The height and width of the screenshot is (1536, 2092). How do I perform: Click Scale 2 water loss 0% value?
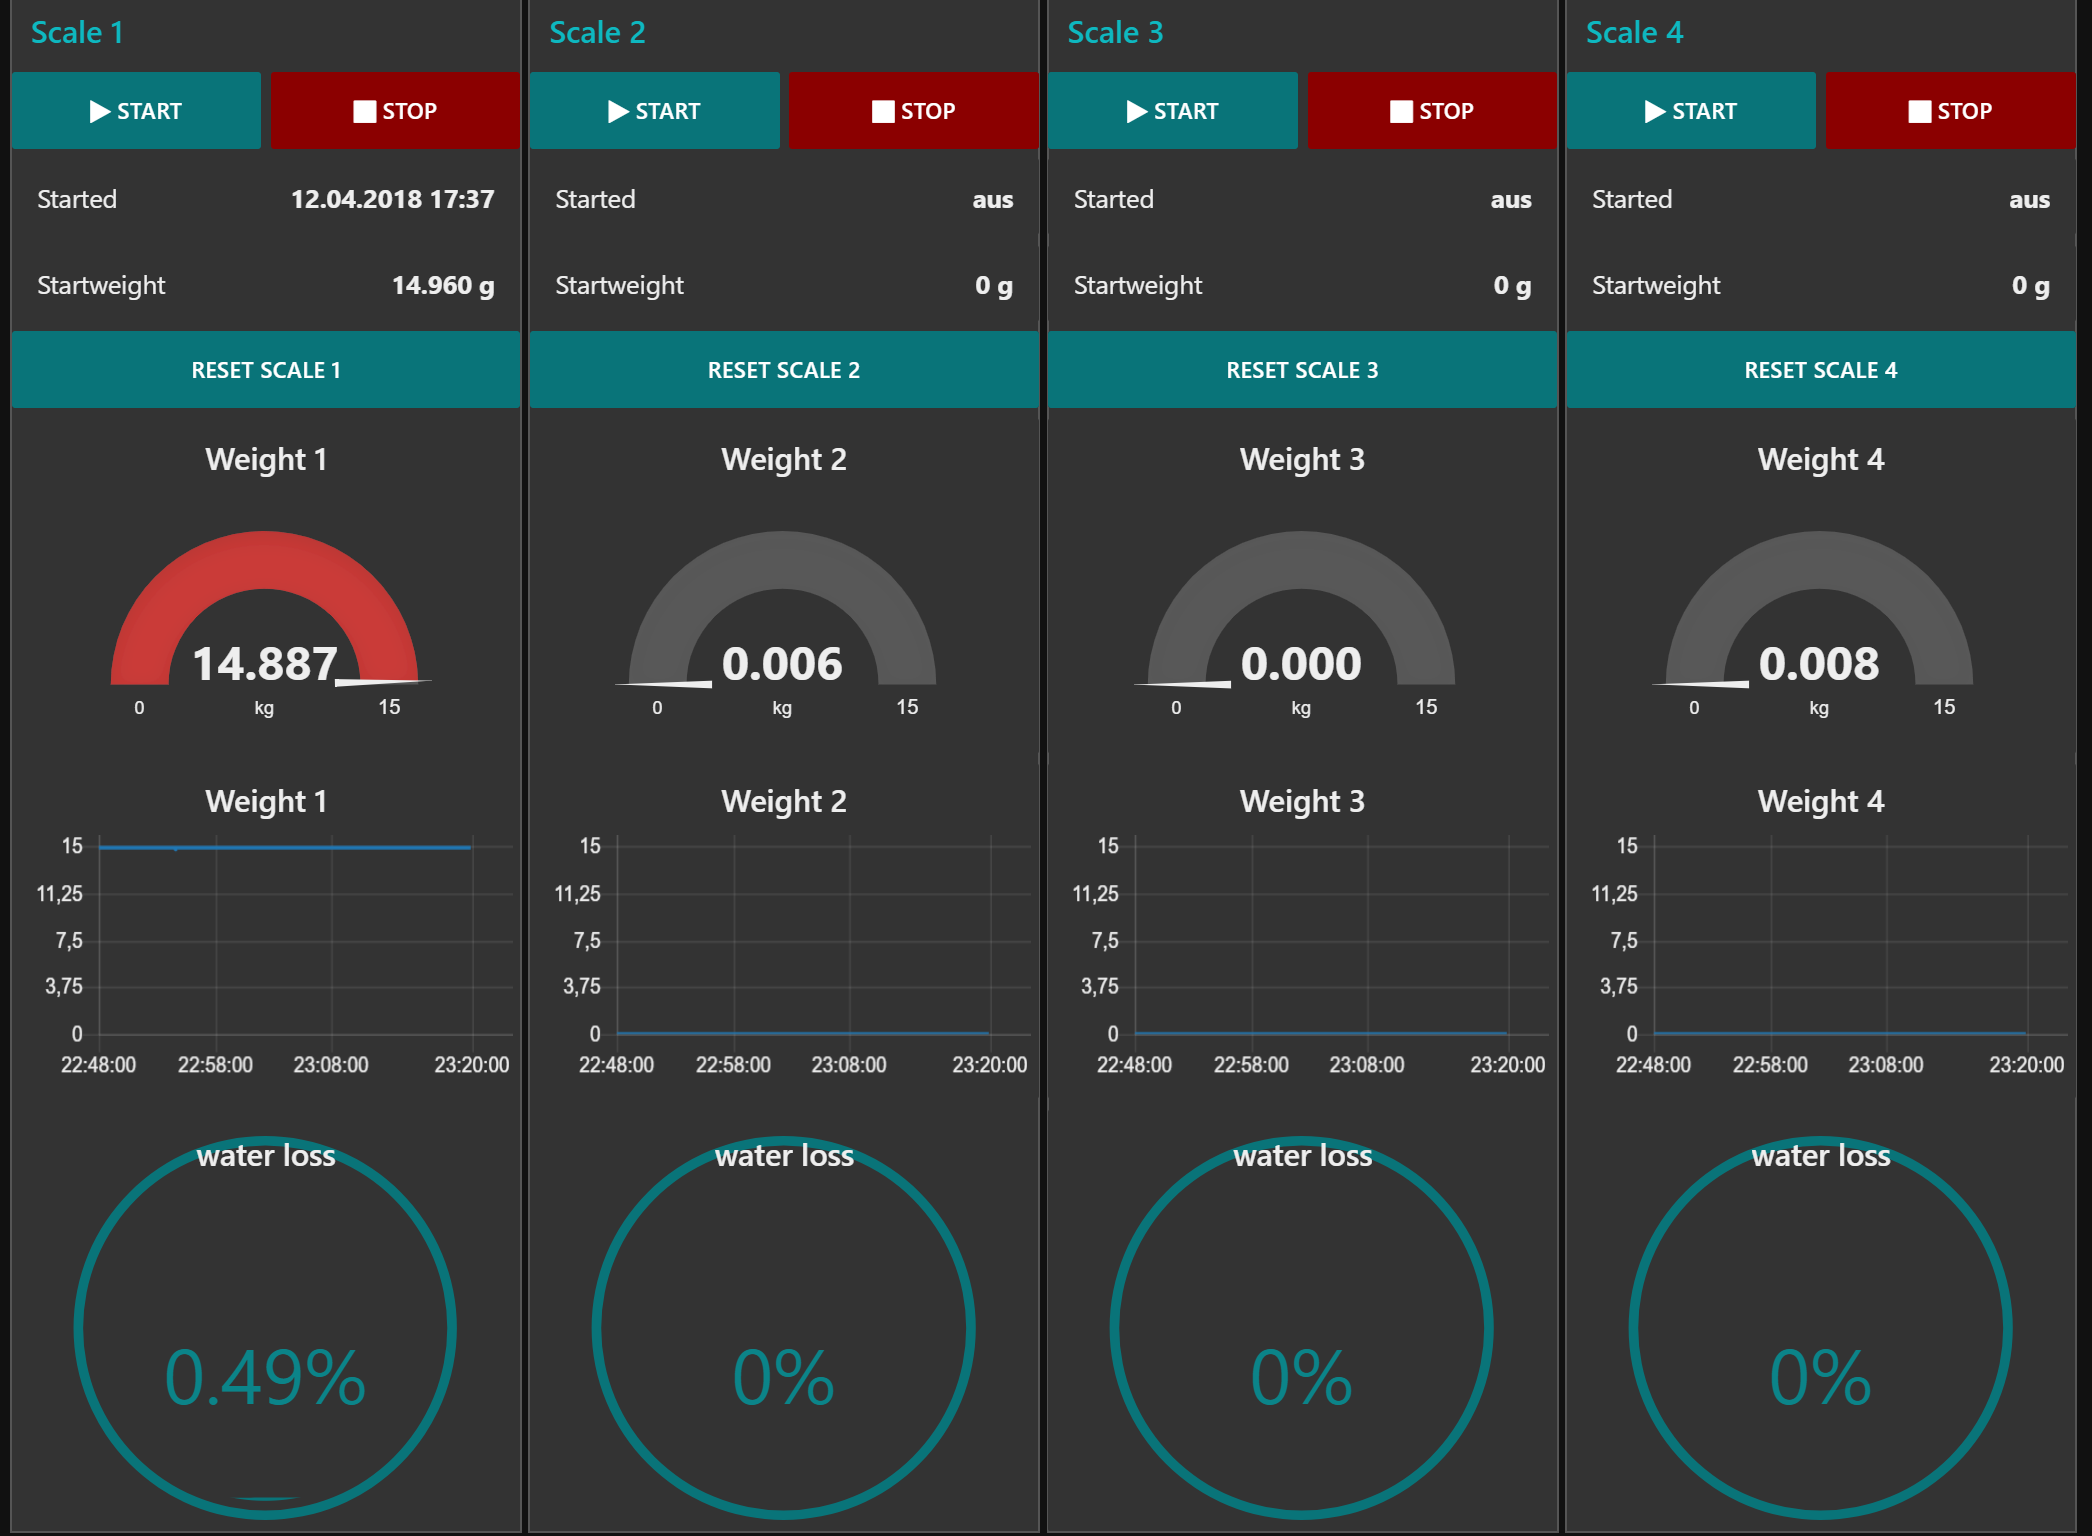[784, 1378]
